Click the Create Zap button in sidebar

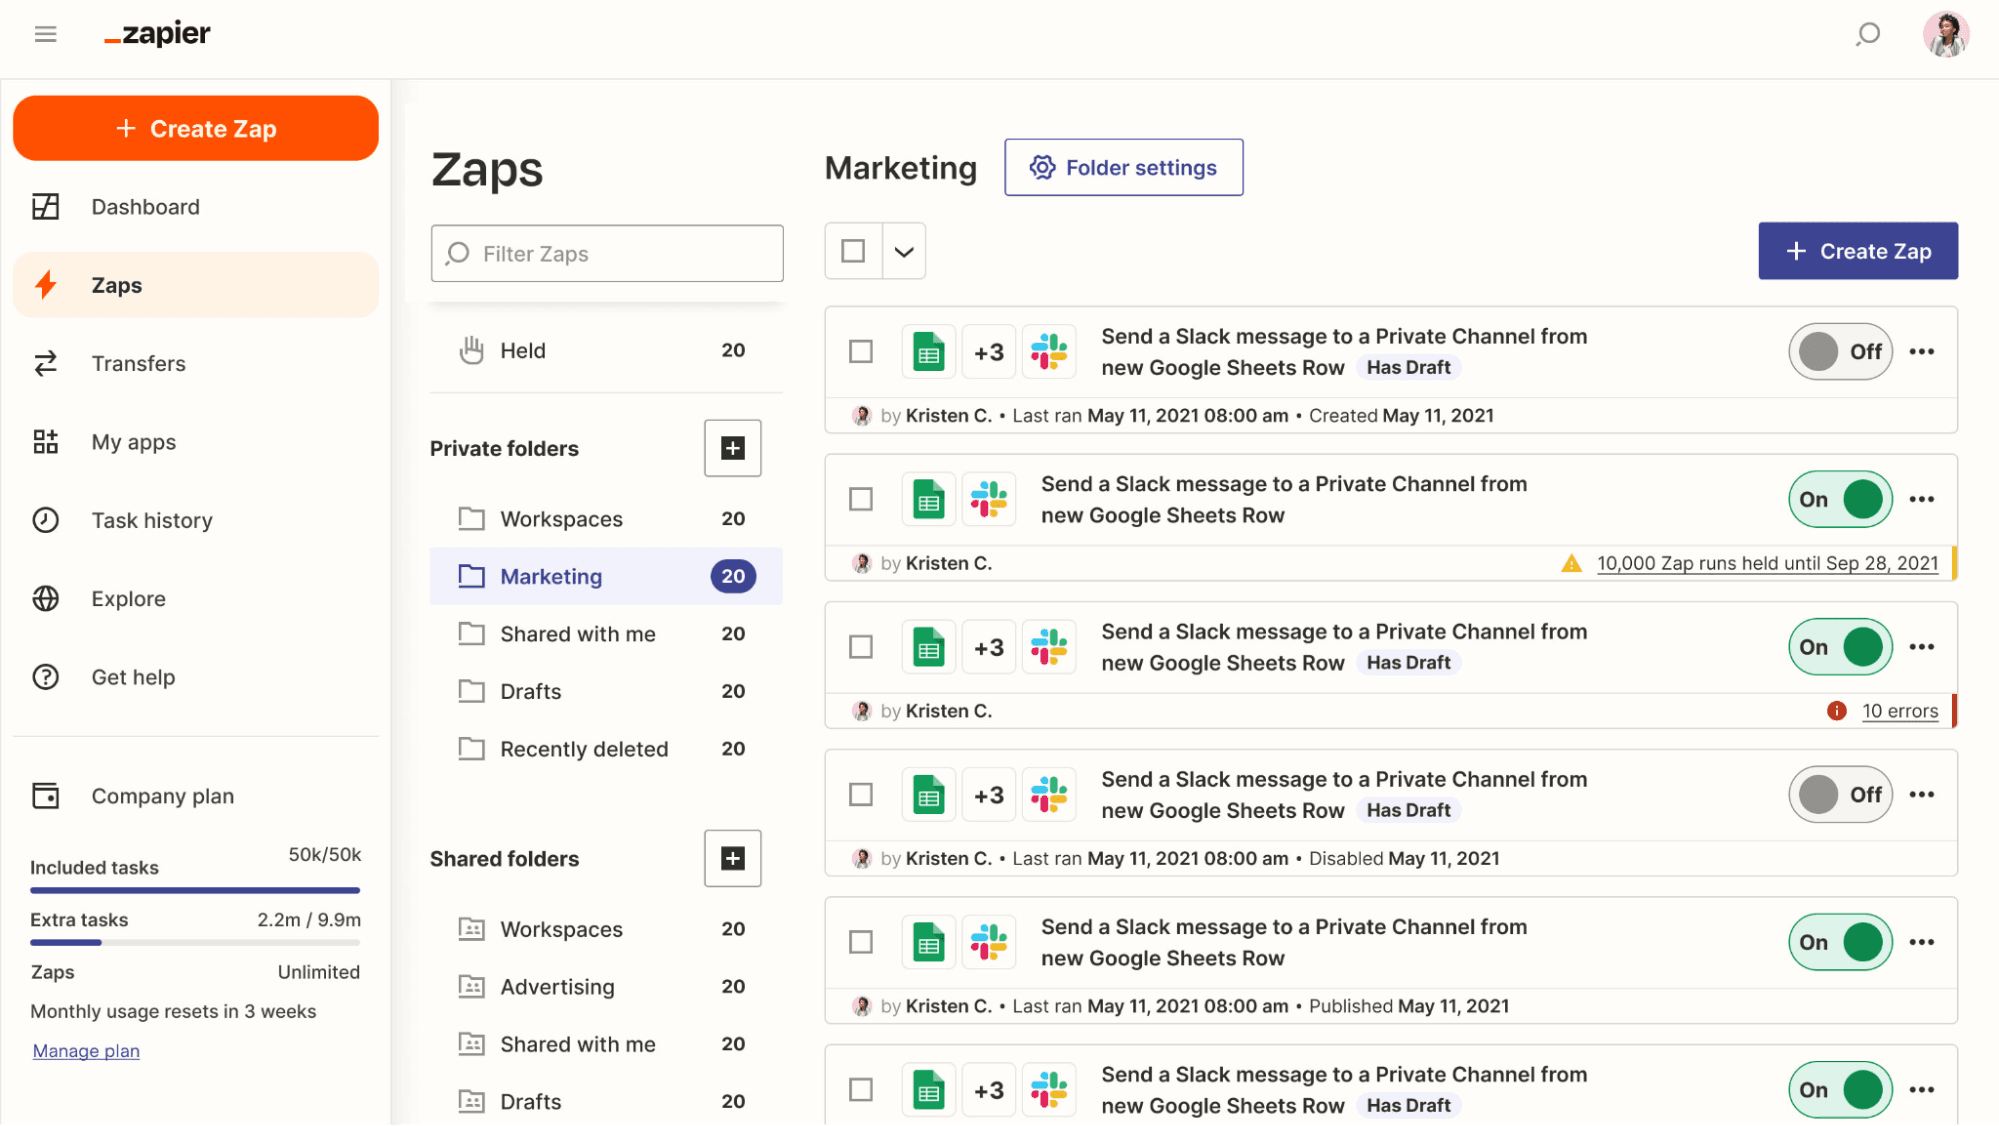pos(195,128)
